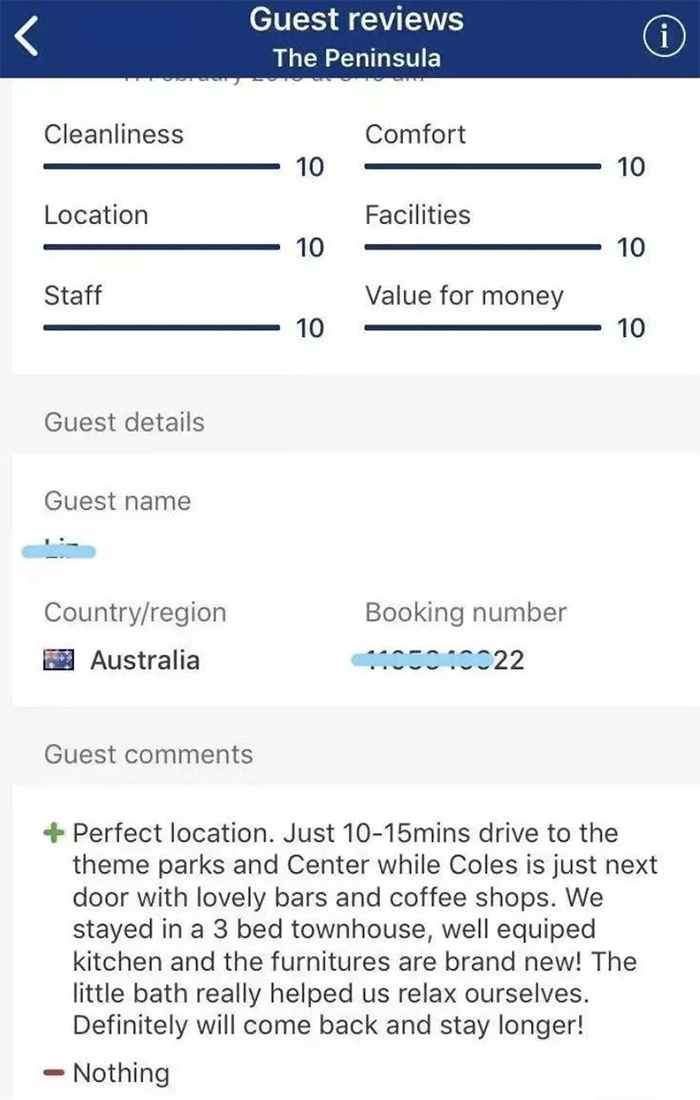Select the Cleanliness rating bar
The image size is (700, 1100).
tap(161, 166)
